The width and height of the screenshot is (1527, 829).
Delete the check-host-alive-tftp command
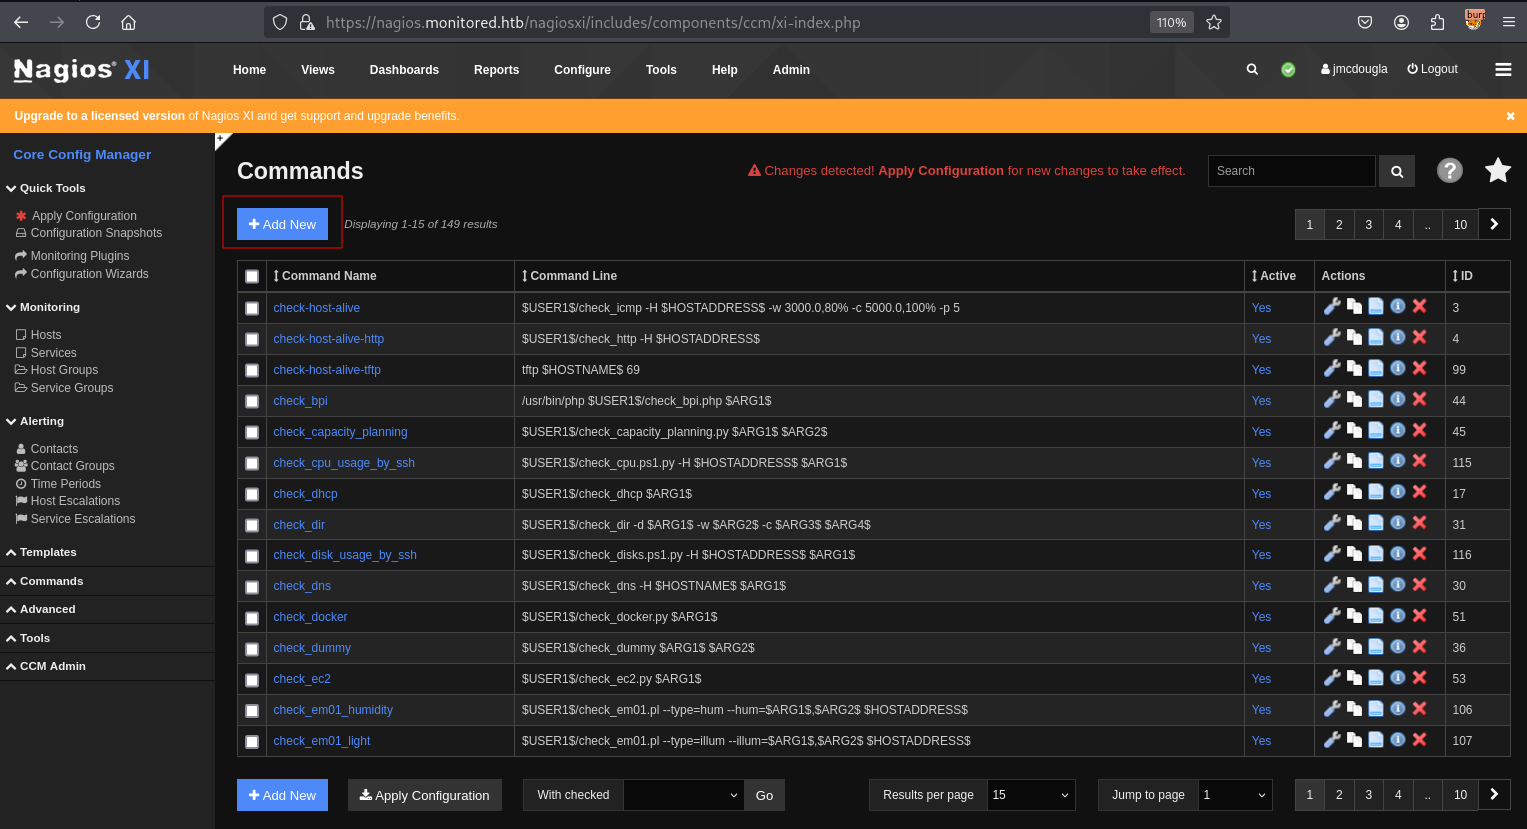pos(1419,368)
